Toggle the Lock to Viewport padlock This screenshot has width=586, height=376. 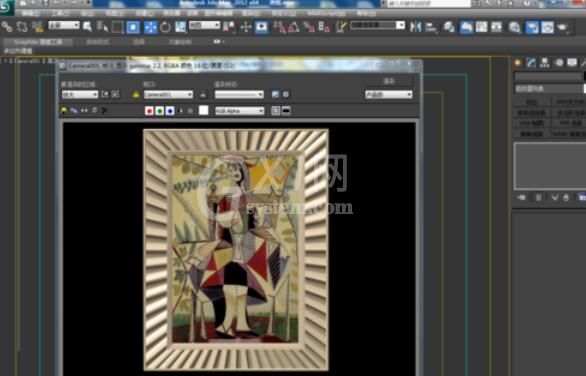(x=203, y=95)
